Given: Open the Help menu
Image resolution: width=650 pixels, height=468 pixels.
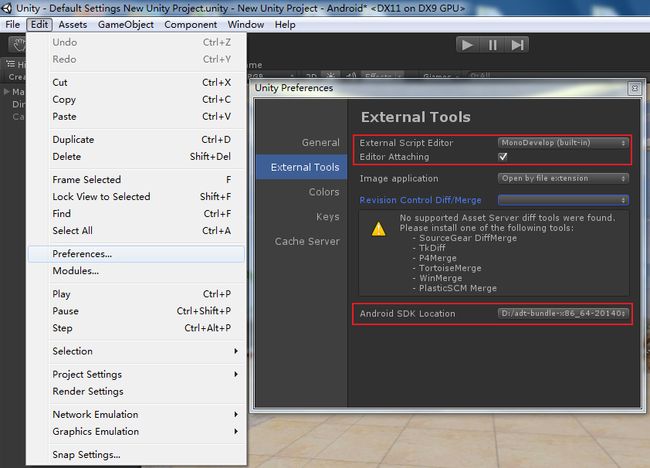Looking at the screenshot, I should tap(285, 25).
